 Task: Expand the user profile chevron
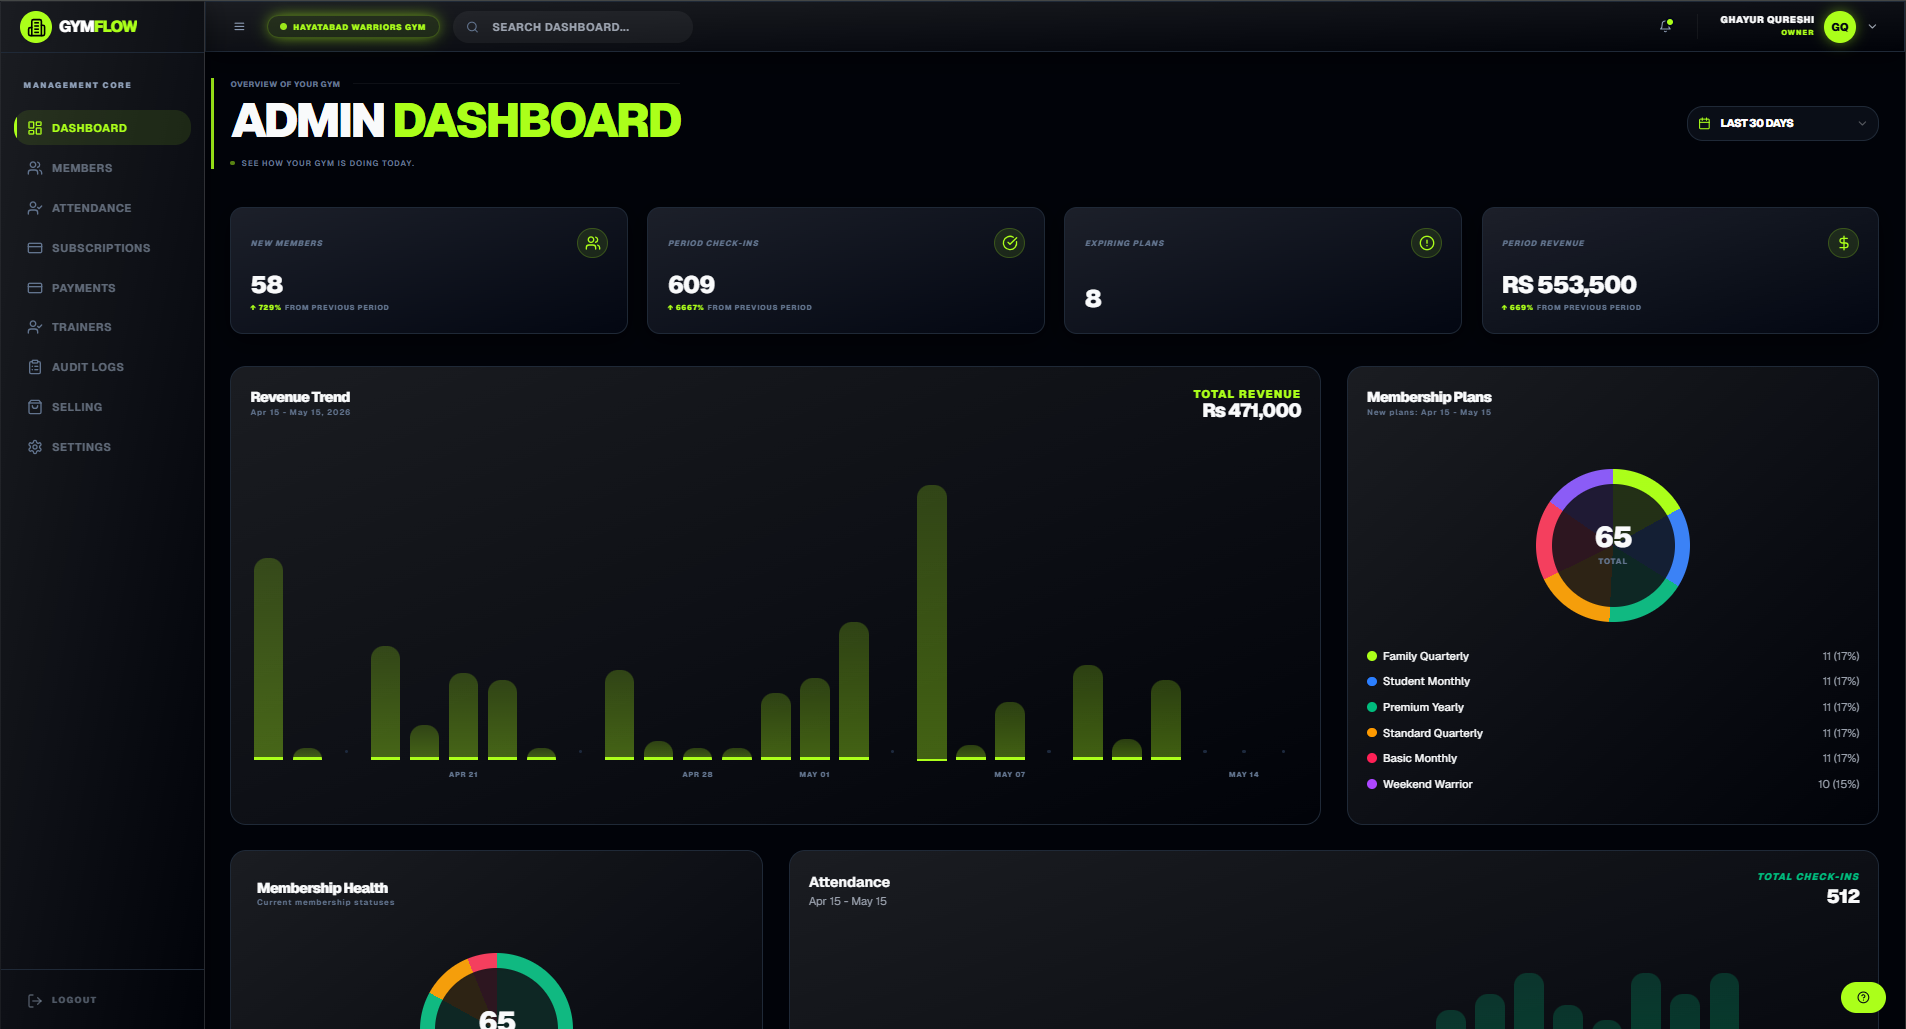[1872, 27]
